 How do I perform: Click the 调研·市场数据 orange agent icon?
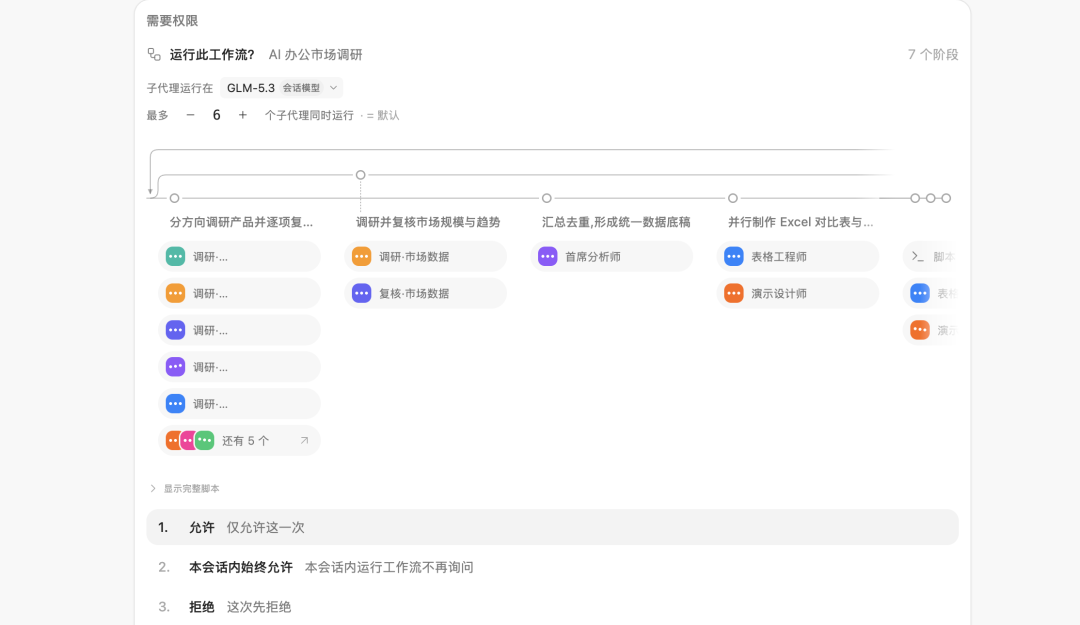[x=362, y=256]
